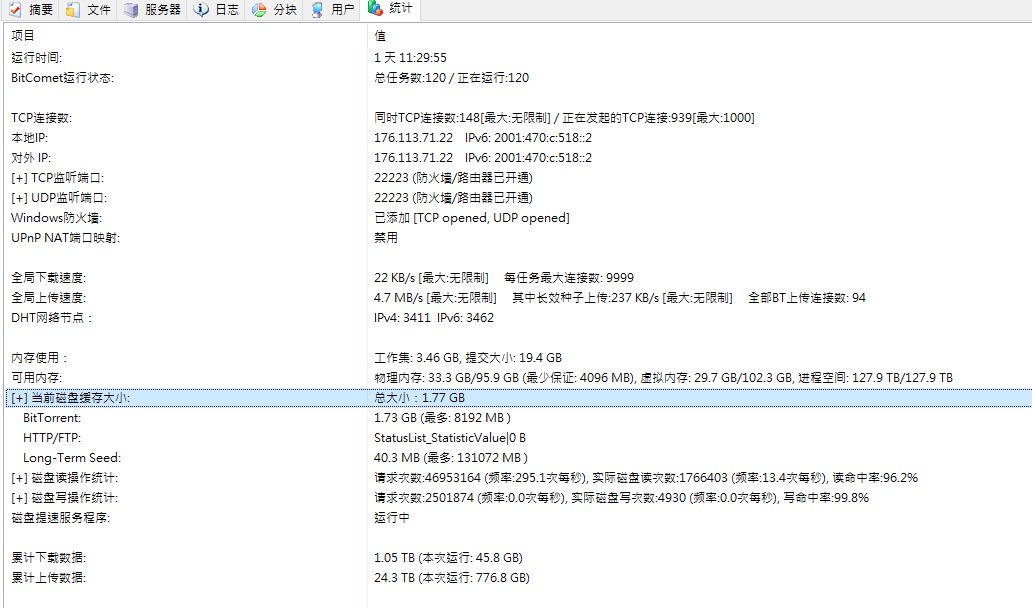
Task: Click the 总大小：1.77 GB value
Action: [x=419, y=397]
